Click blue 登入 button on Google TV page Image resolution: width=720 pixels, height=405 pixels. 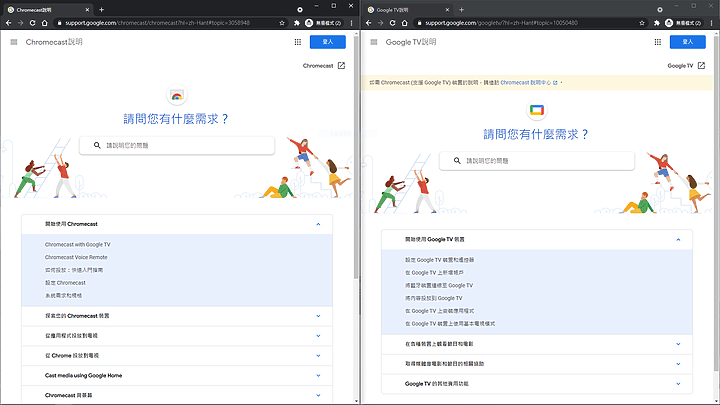(687, 42)
